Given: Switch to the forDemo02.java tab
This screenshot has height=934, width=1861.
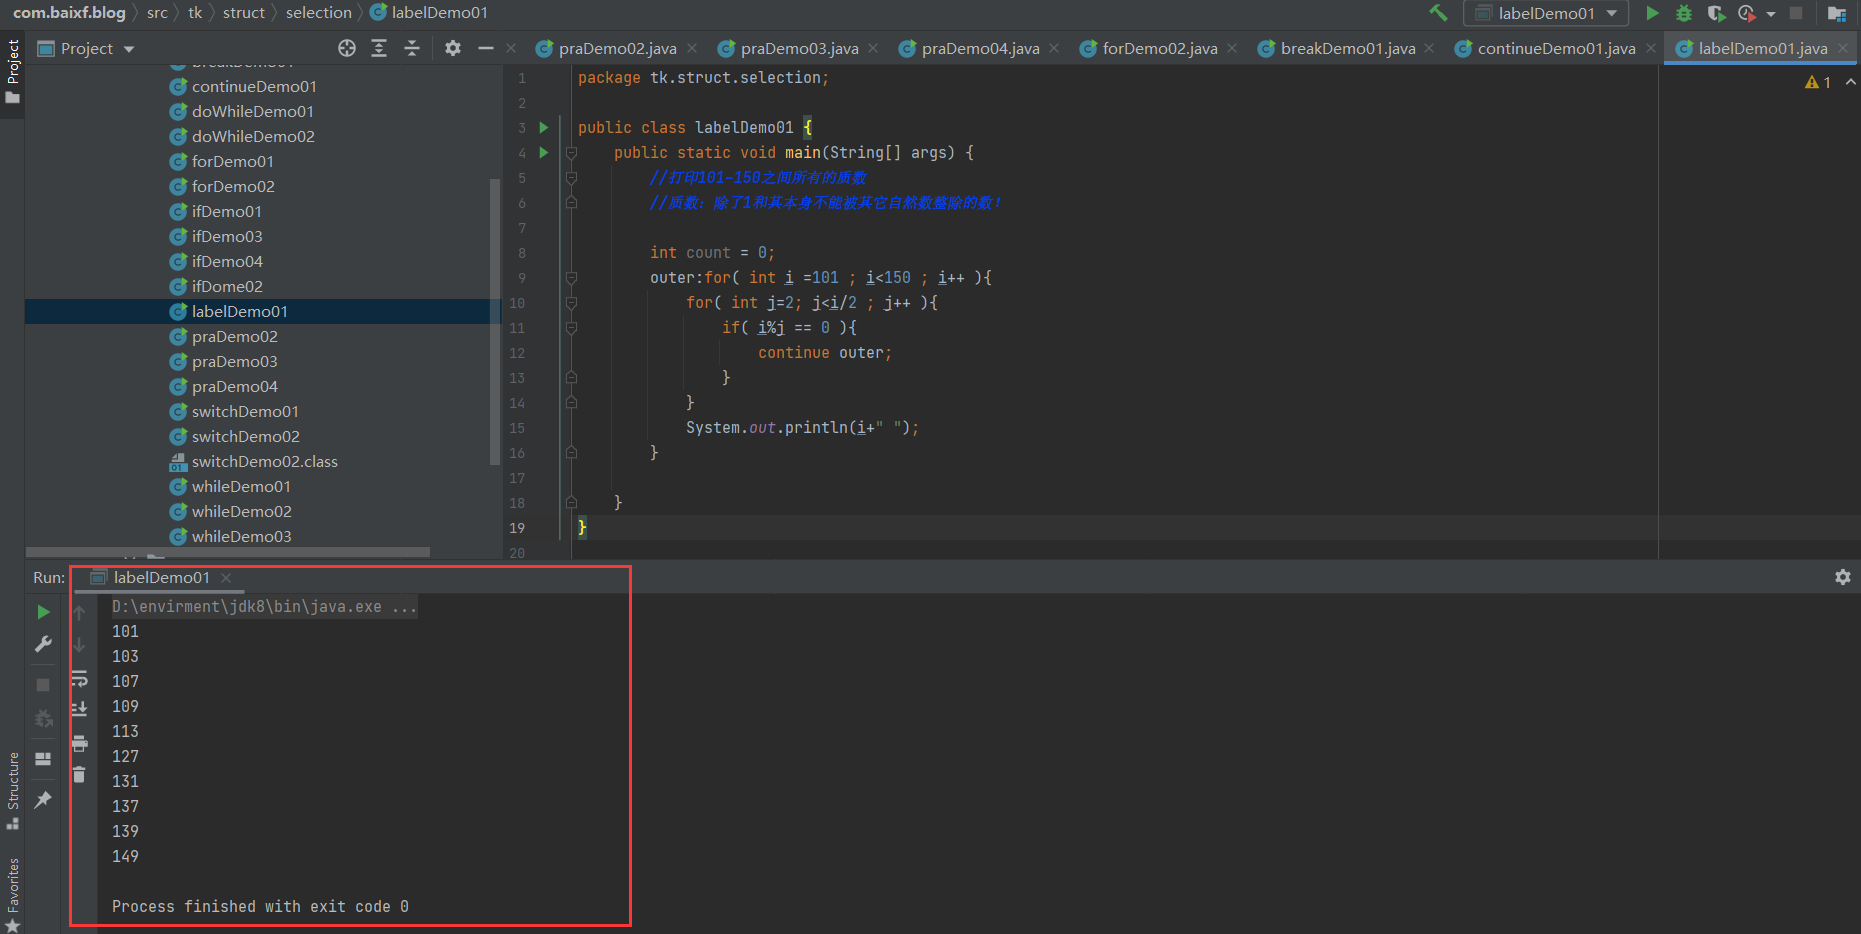Looking at the screenshot, I should click(1160, 48).
